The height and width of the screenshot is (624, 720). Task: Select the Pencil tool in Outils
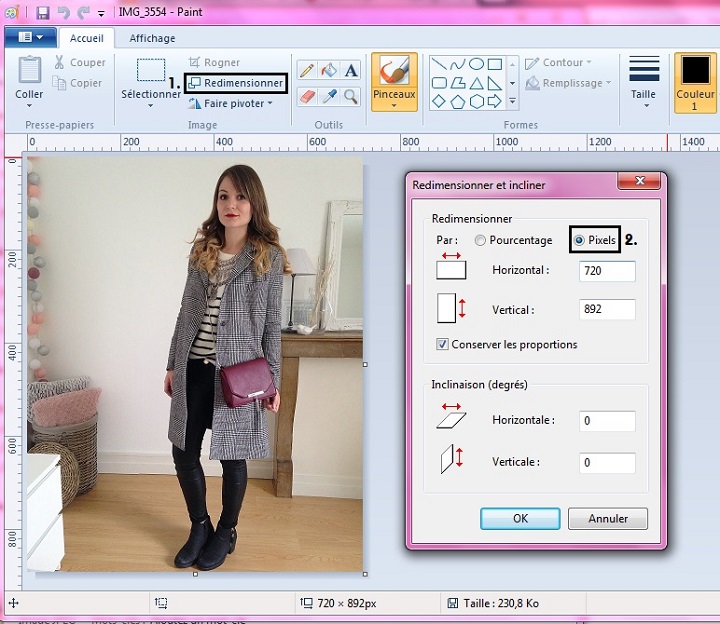tap(307, 70)
